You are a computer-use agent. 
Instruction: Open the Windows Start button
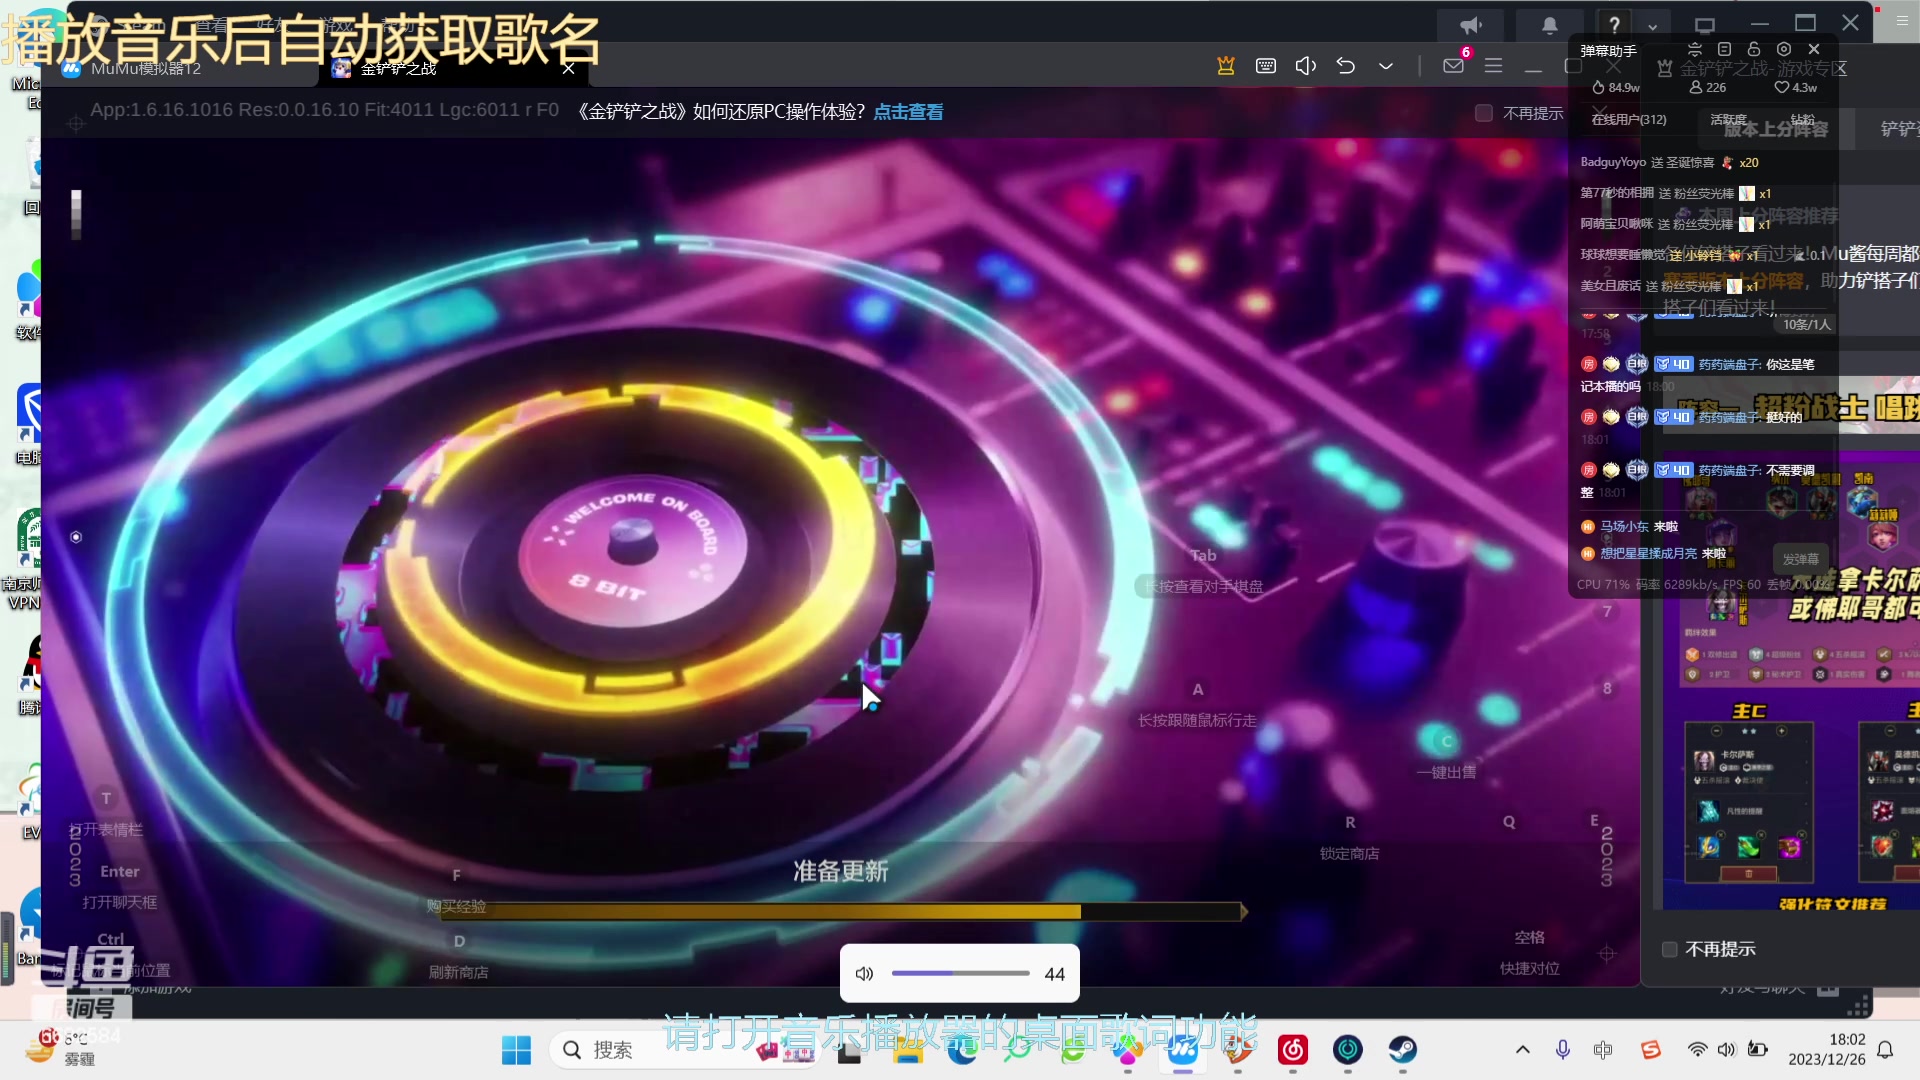click(516, 1050)
